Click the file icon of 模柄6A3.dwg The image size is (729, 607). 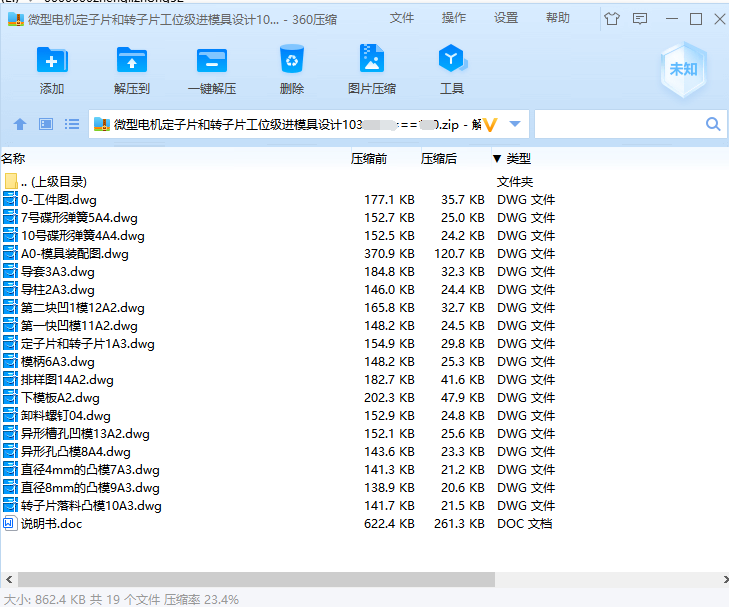coord(10,361)
